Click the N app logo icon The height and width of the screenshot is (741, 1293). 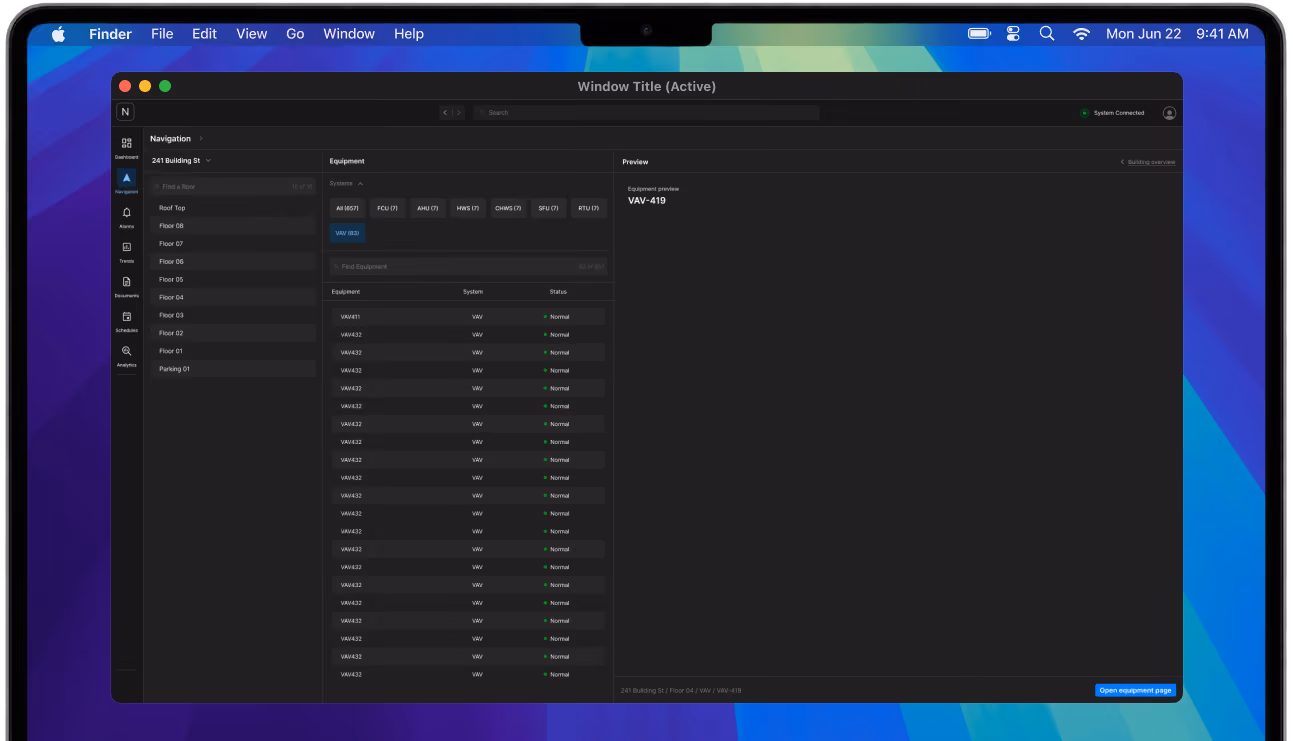point(125,112)
